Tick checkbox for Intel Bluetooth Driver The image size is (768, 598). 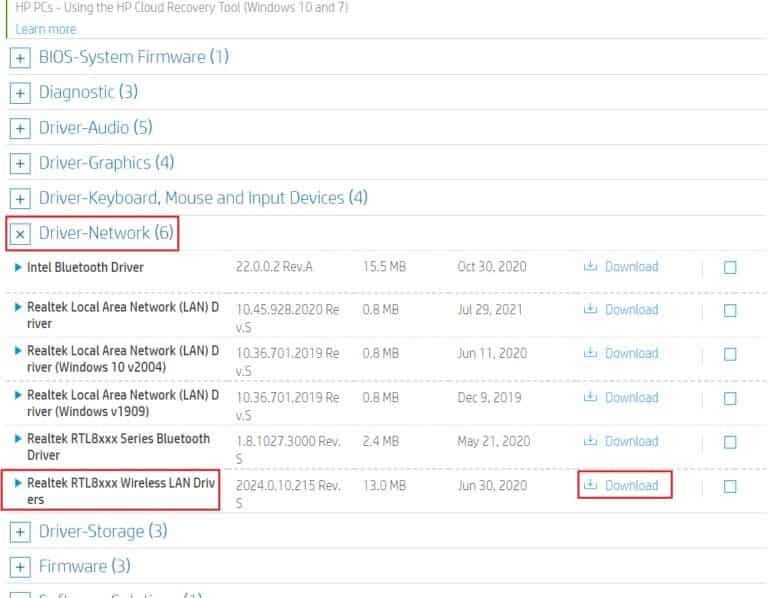(x=730, y=267)
